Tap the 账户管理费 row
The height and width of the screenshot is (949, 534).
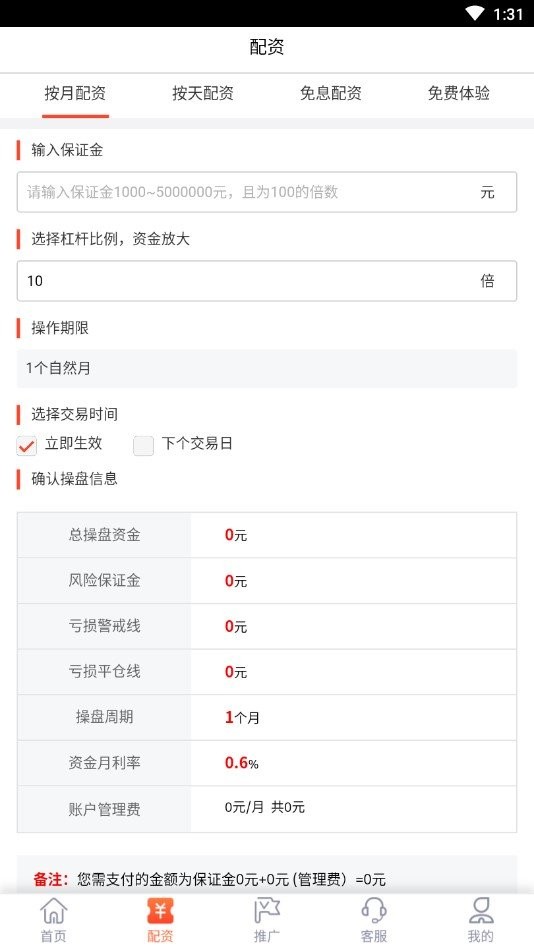[x=267, y=809]
